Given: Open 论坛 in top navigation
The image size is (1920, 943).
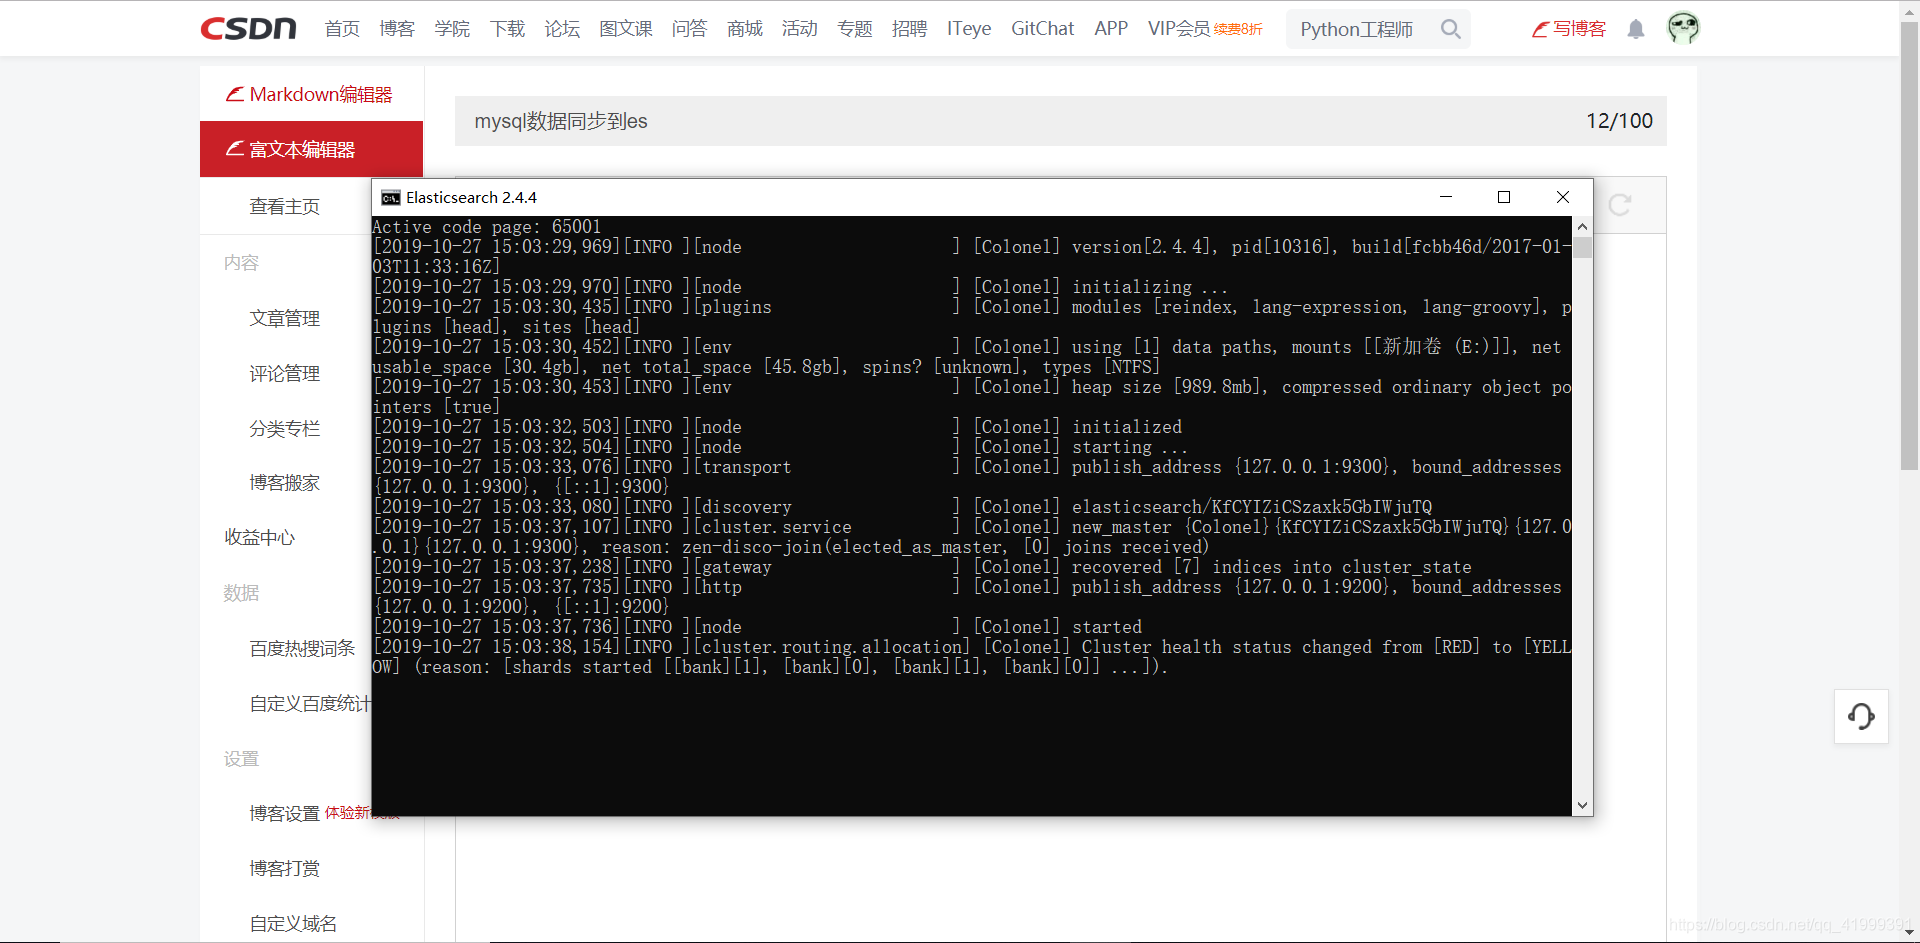Looking at the screenshot, I should tap(562, 29).
